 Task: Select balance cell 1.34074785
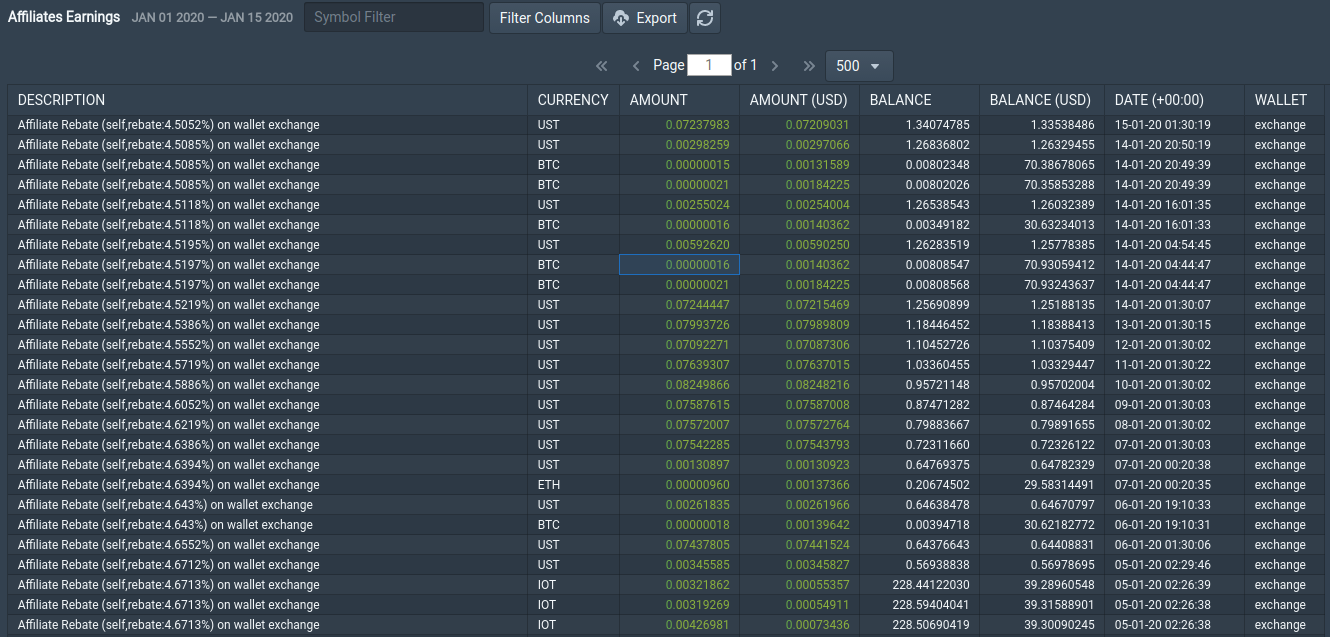click(x=920, y=125)
